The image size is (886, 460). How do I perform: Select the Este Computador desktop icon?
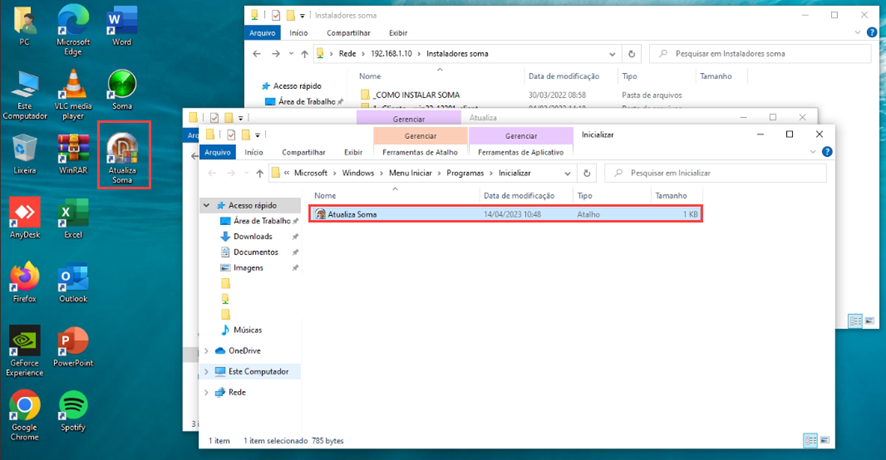pos(24,95)
